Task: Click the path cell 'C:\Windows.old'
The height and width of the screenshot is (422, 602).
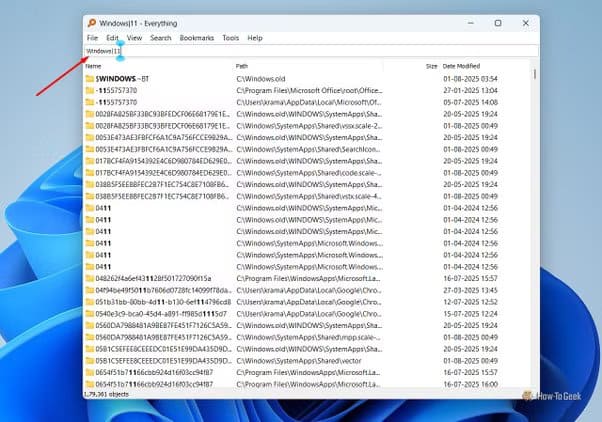Action: 261,79
